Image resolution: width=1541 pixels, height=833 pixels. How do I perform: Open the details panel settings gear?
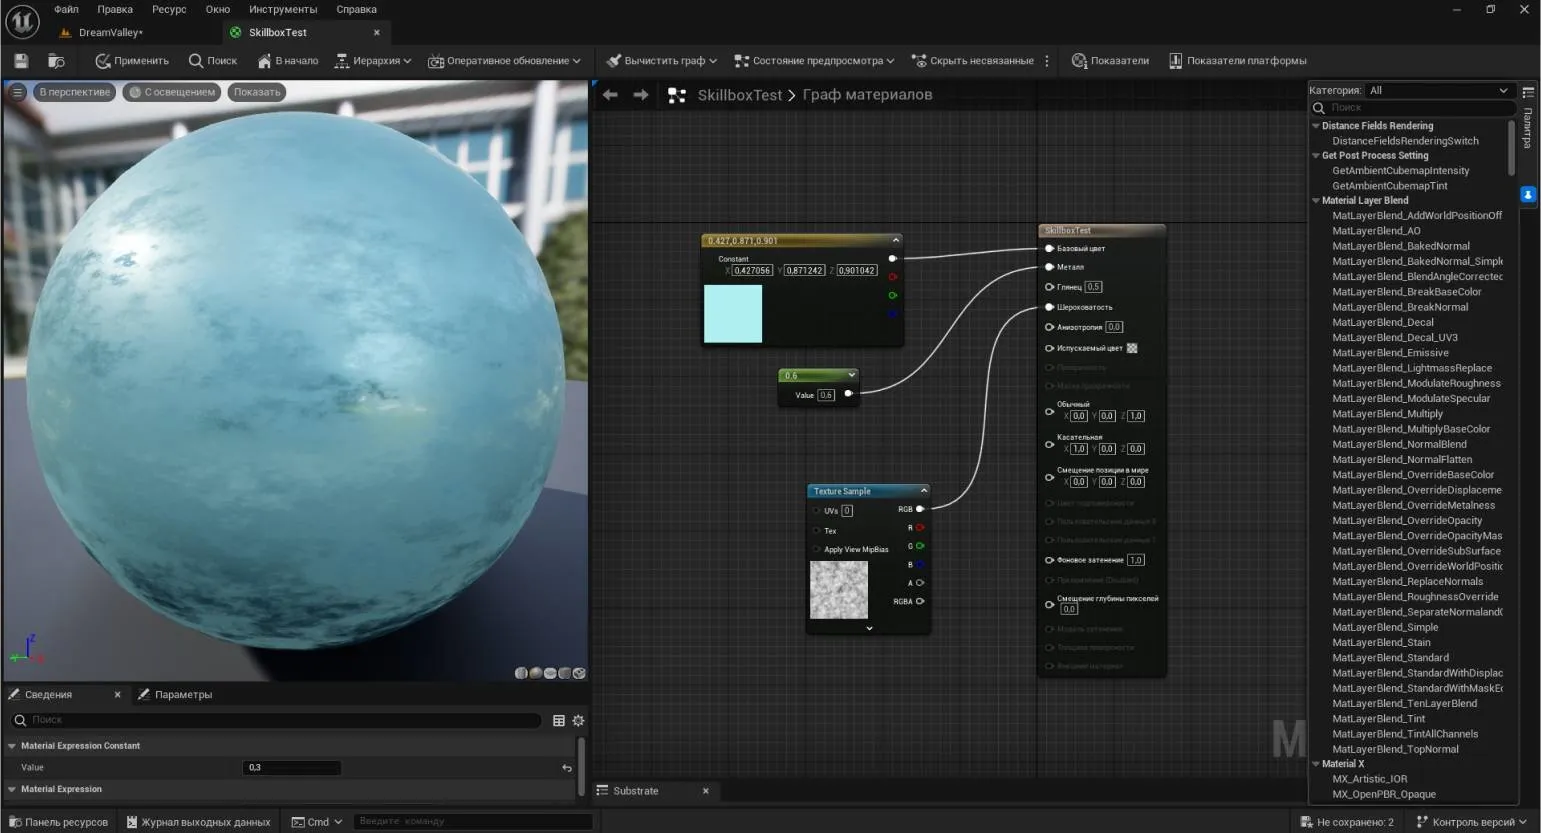coord(578,720)
